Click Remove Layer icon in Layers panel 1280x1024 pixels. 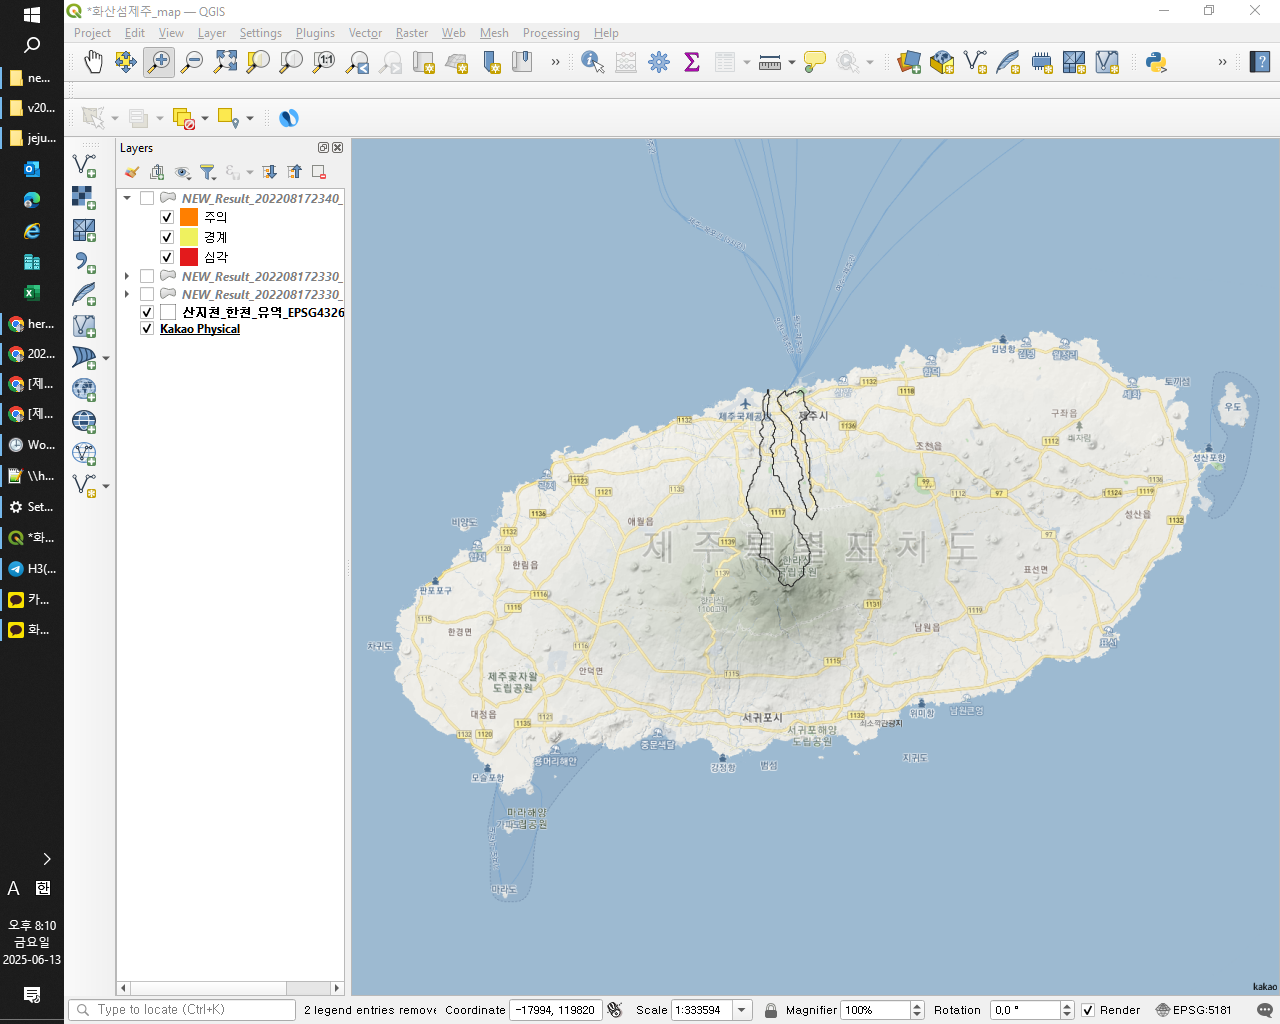[319, 172]
